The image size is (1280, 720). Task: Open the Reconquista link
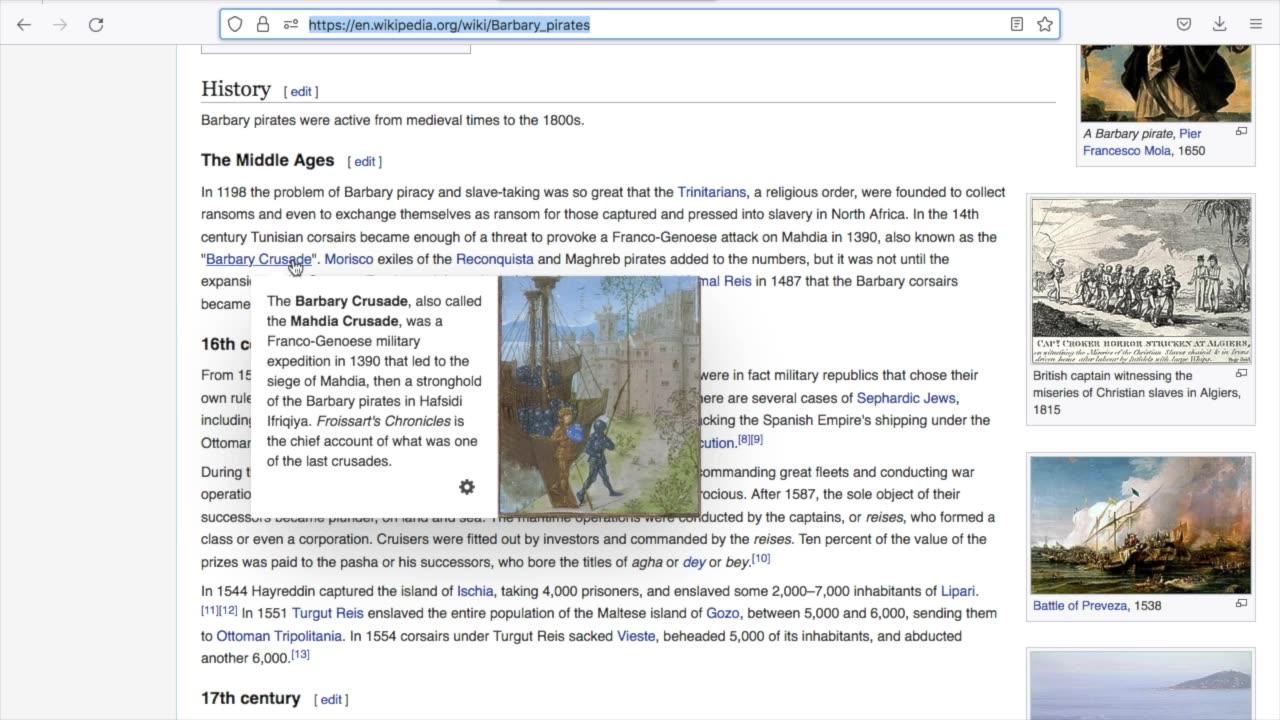(x=495, y=259)
